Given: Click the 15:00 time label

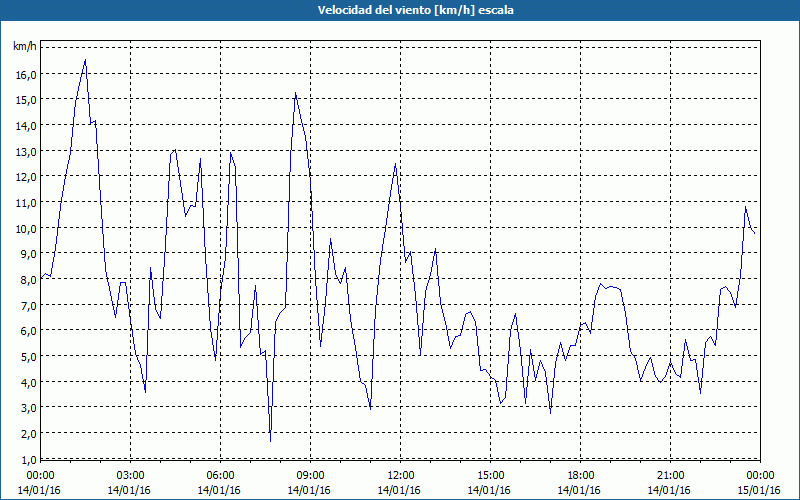Looking at the screenshot, I should 490,476.
